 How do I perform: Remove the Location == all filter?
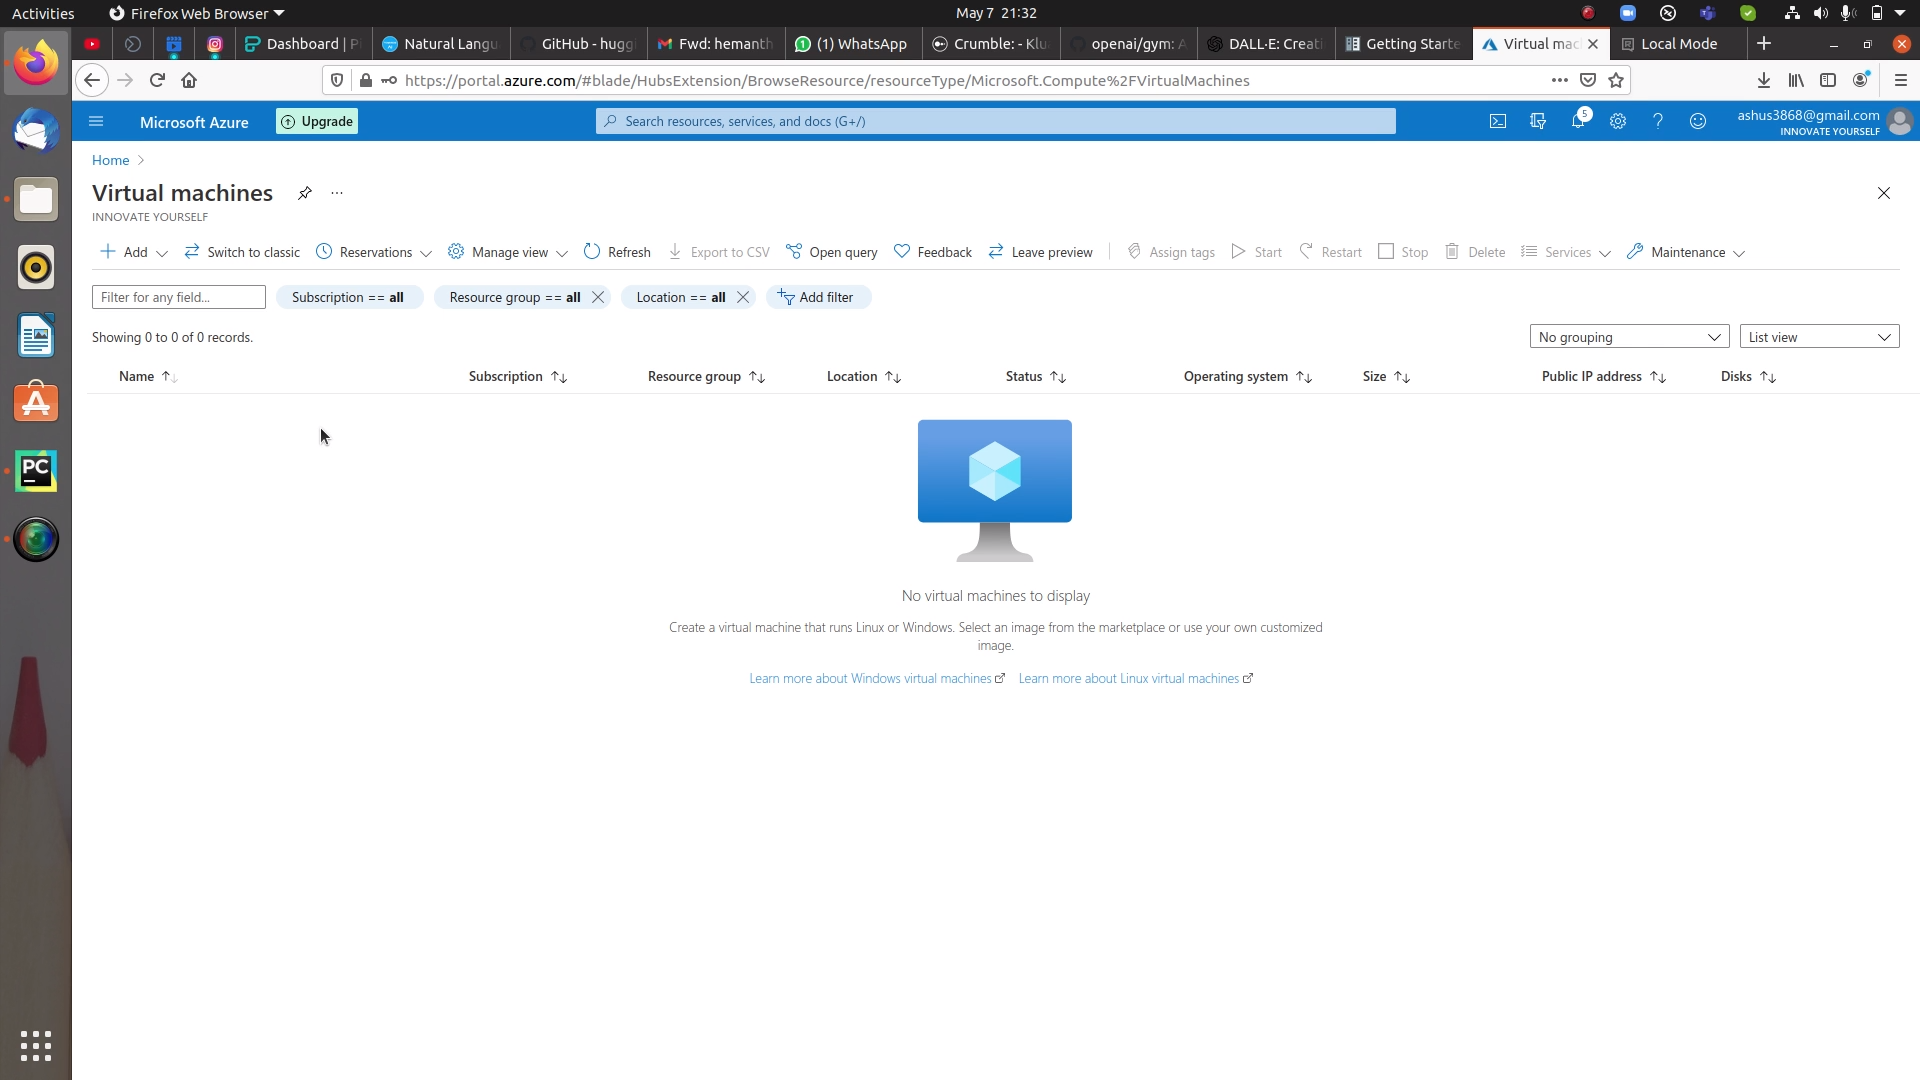pos(743,297)
